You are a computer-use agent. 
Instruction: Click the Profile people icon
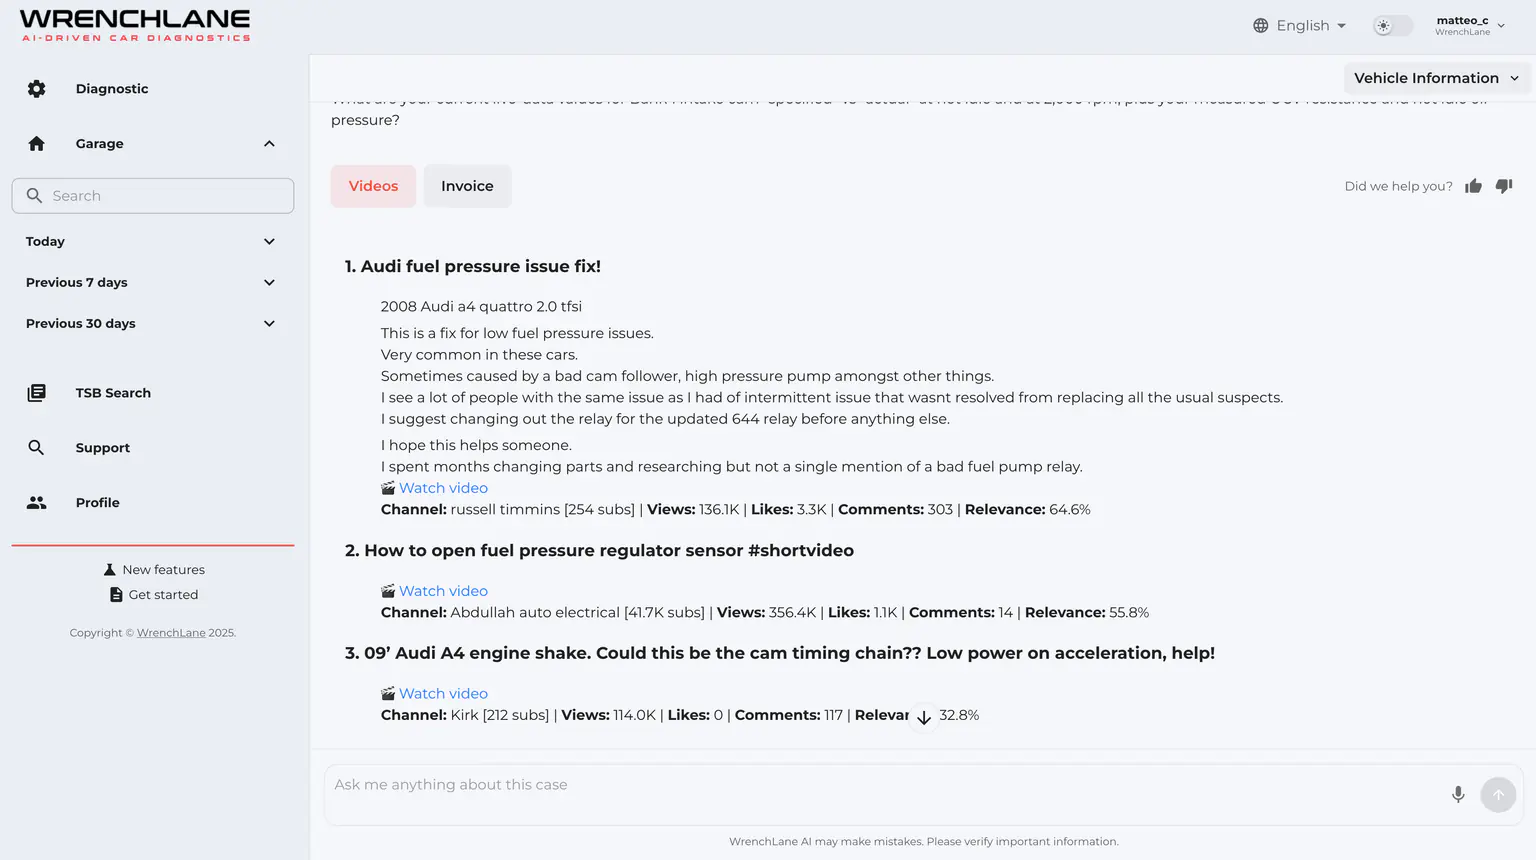(x=37, y=503)
